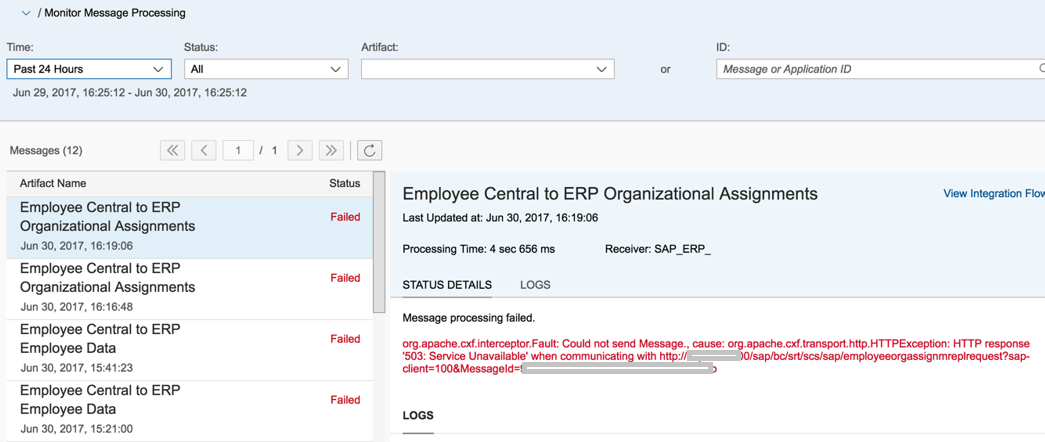1045x442 pixels.
Task: Select Employee Data message from 15:21:00
Action: pos(190,411)
